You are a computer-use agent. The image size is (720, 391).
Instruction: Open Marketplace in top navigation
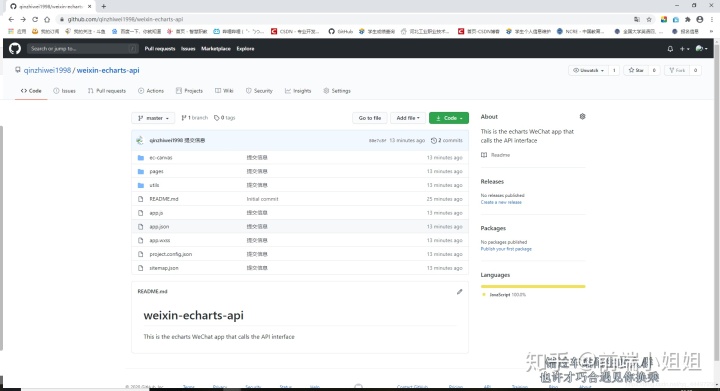(216, 49)
